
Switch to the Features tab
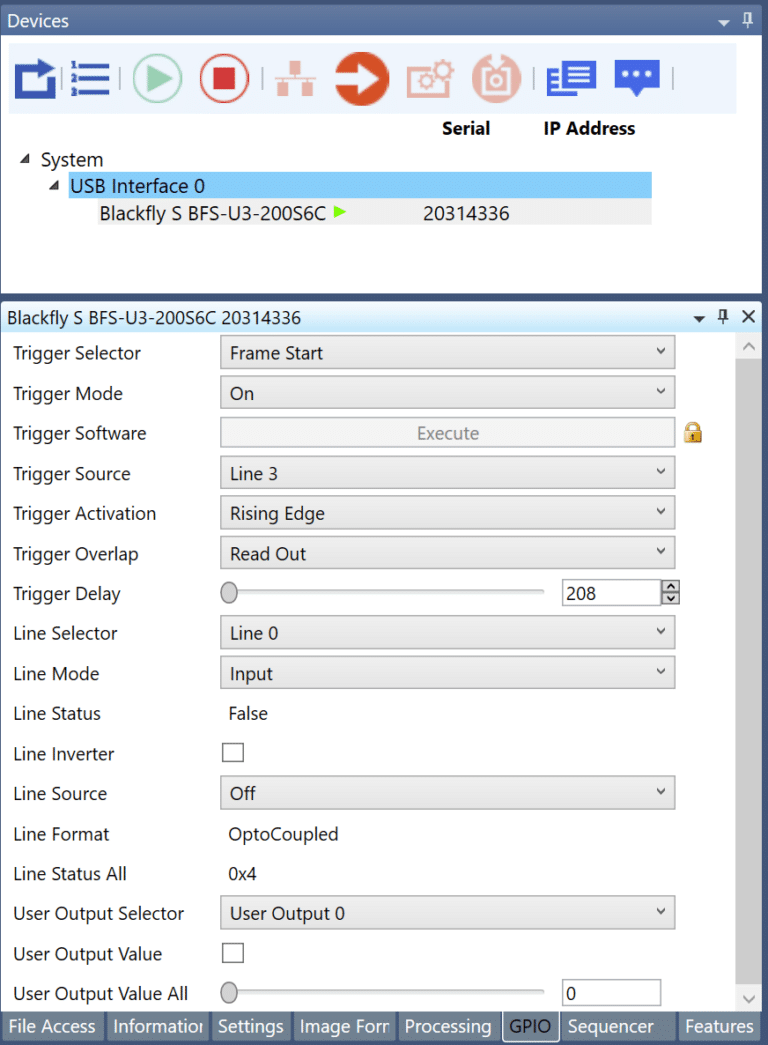719,1026
